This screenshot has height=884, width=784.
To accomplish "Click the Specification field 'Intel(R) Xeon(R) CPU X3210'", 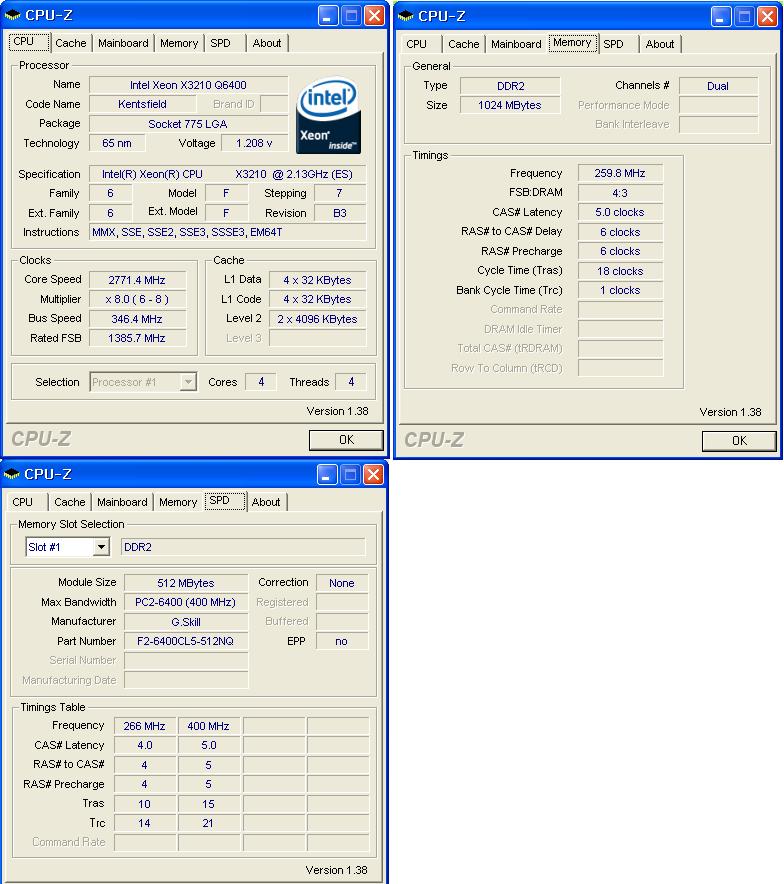I will [227, 174].
